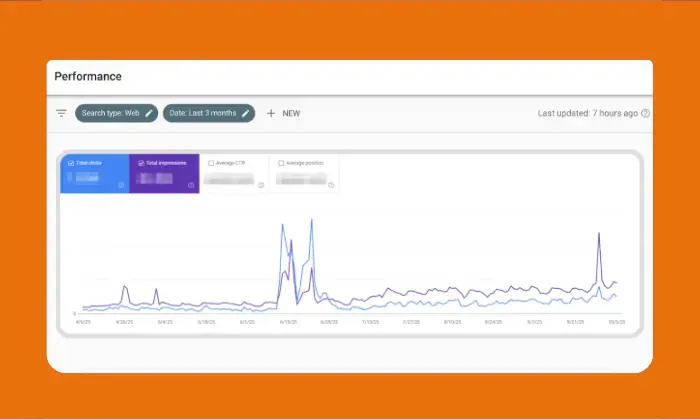Click the late September impressions spike
This screenshot has height=419, width=700.
[x=599, y=234]
